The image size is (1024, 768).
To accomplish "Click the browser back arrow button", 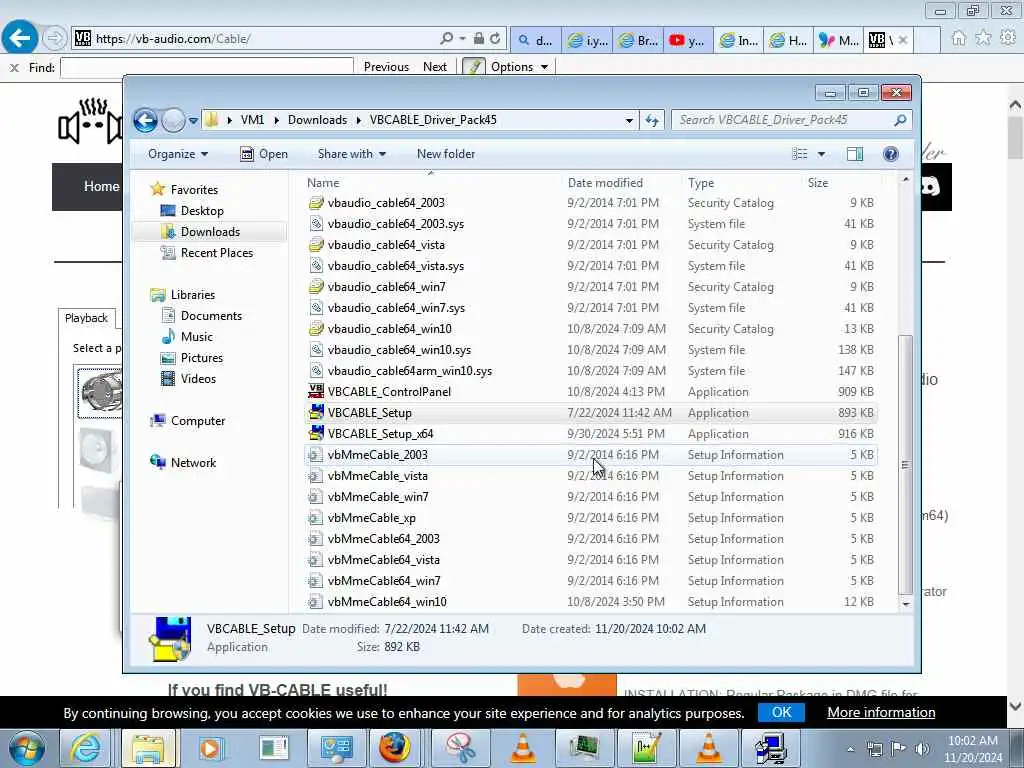I will 20,39.
